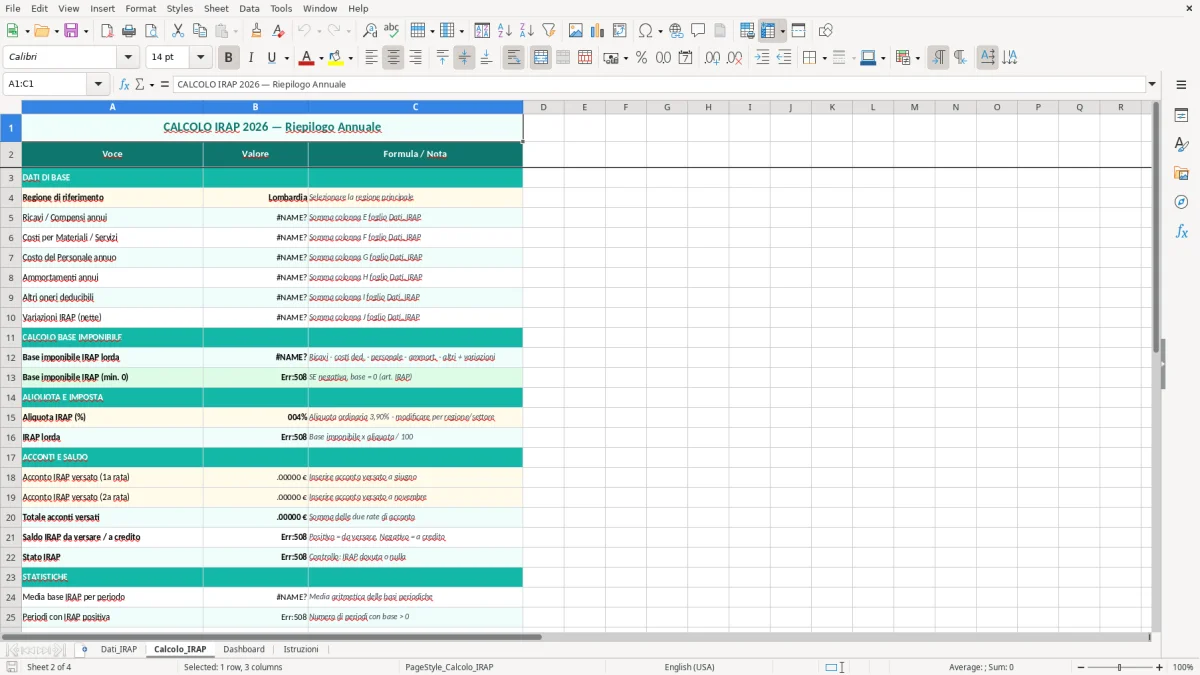The width and height of the screenshot is (1200, 675).
Task: Toggle Underline formatting
Action: click(x=272, y=58)
